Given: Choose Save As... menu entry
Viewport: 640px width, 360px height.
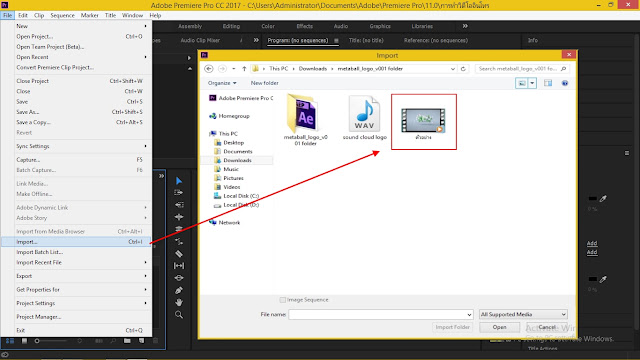Looking at the screenshot, I should point(76,112).
